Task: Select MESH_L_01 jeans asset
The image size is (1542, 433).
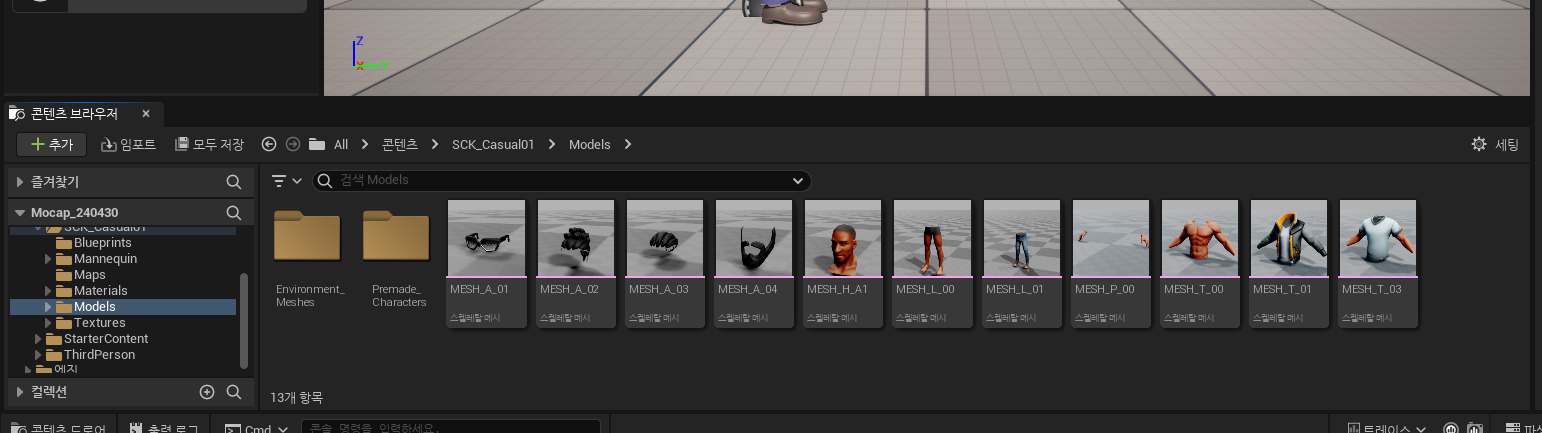Action: [x=1022, y=262]
